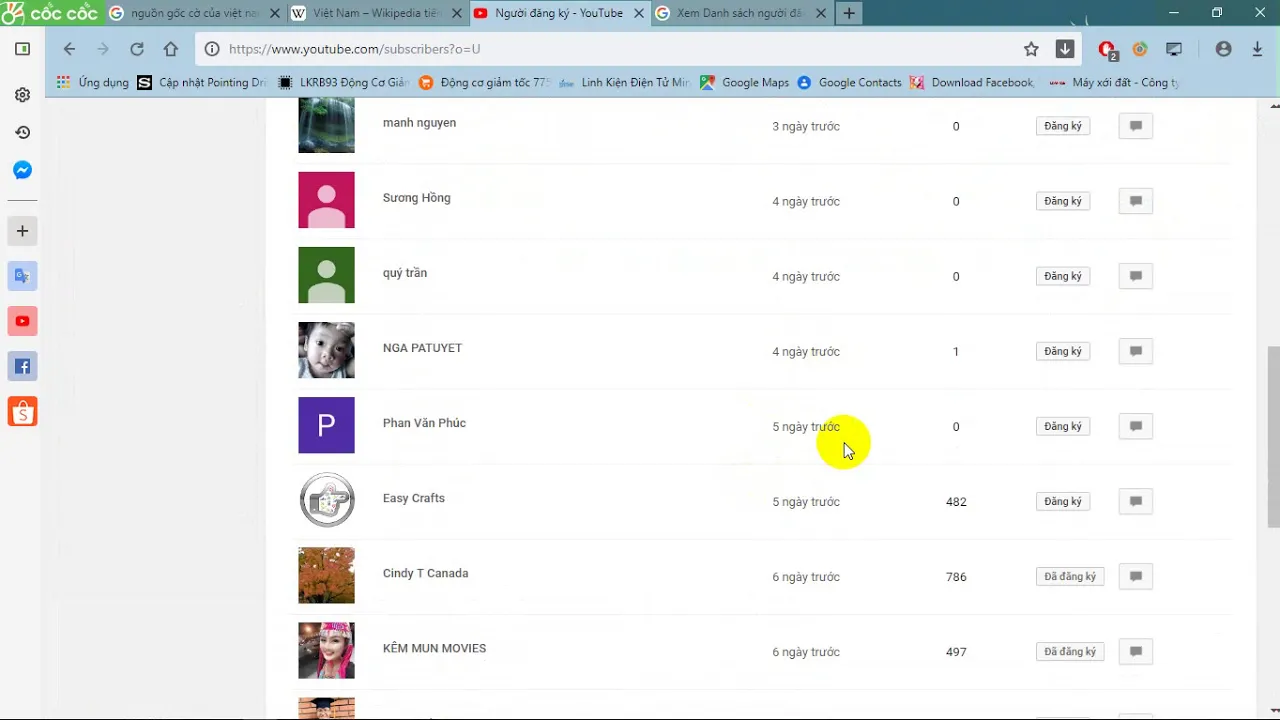Click the Cốc Cốc browser logo
The height and width of the screenshot is (720, 1280).
click(x=50, y=13)
